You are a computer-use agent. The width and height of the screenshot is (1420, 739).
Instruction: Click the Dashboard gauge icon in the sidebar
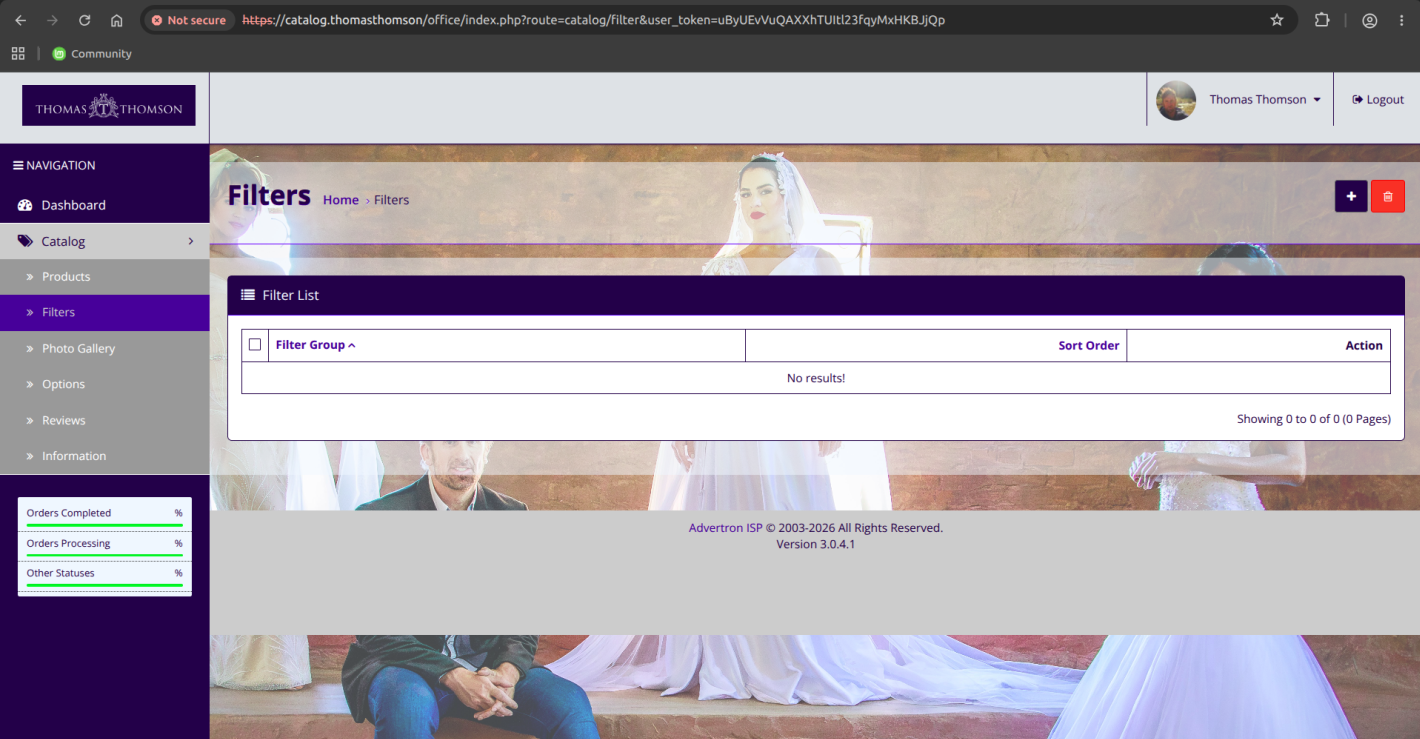coord(25,205)
